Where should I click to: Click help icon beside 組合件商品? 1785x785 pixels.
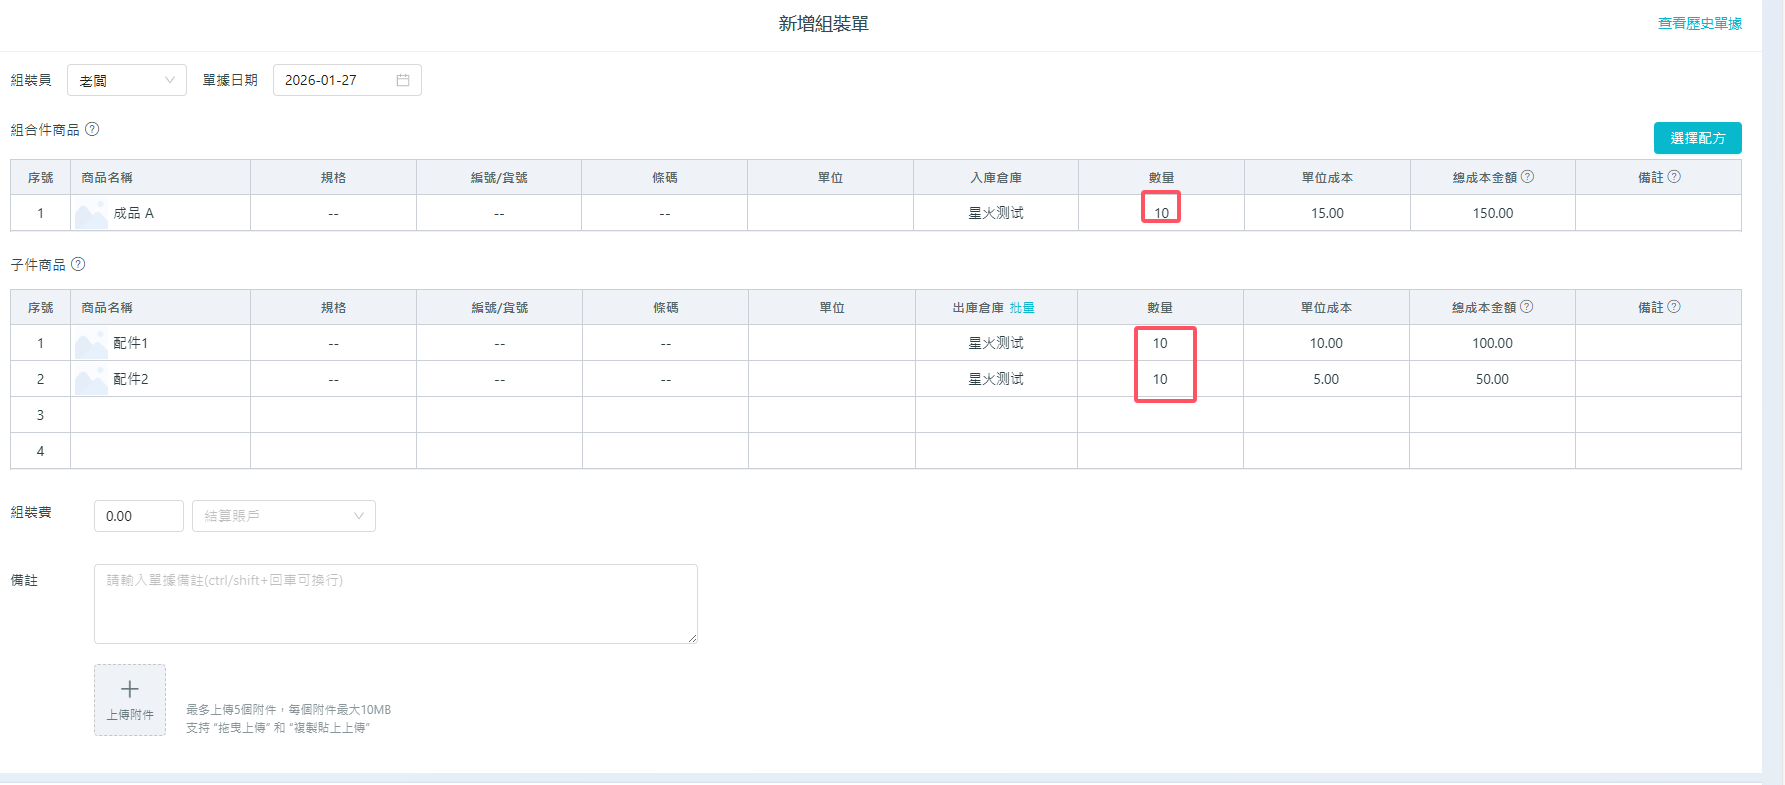pos(92,129)
